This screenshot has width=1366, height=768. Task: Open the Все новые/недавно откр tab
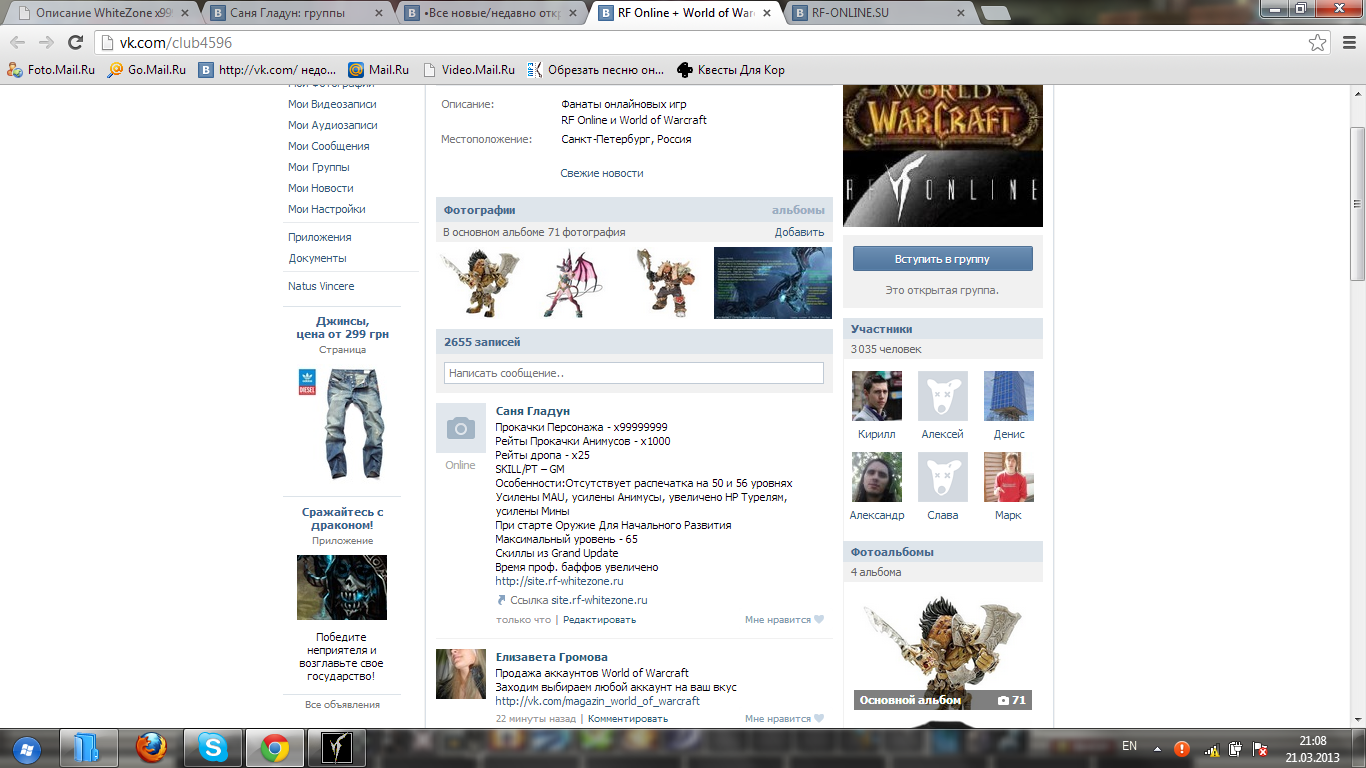pyautogui.click(x=489, y=13)
